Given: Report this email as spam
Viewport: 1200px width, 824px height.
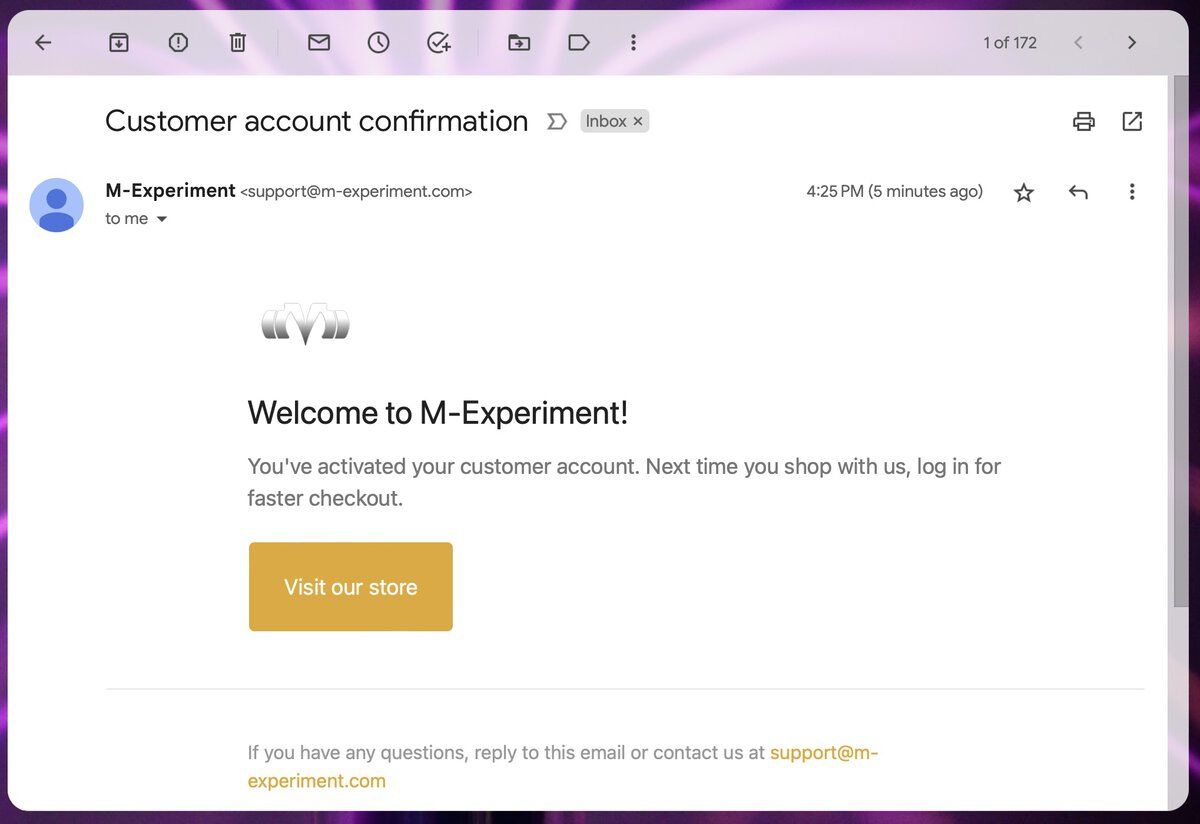Looking at the screenshot, I should 178,42.
